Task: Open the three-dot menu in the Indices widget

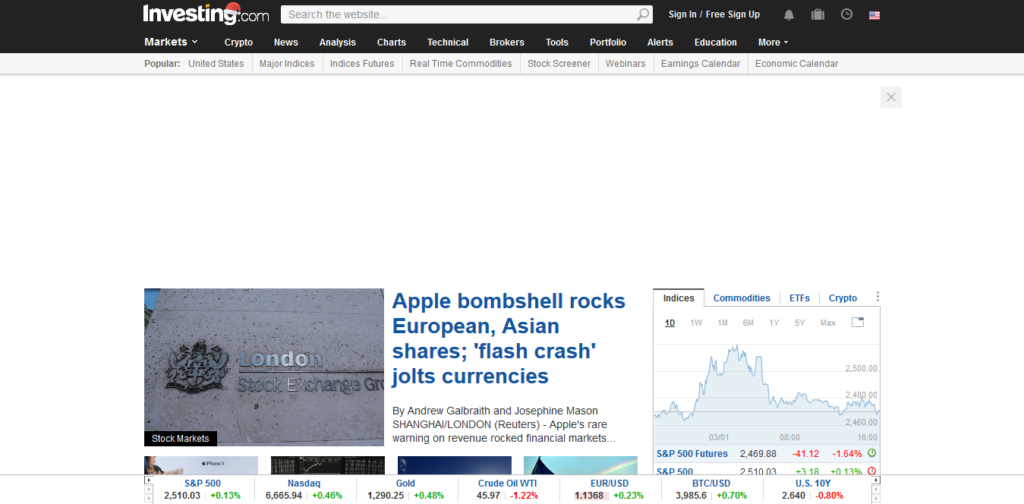Action: click(x=877, y=296)
